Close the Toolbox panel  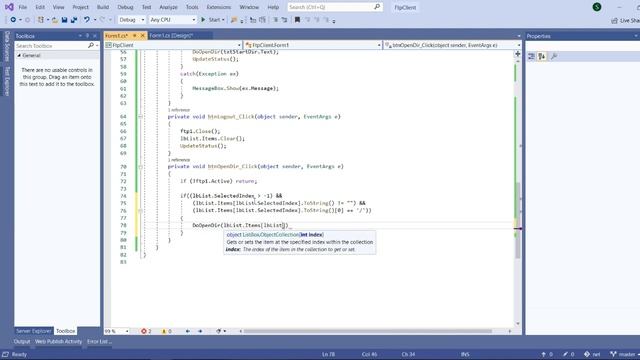coord(95,36)
